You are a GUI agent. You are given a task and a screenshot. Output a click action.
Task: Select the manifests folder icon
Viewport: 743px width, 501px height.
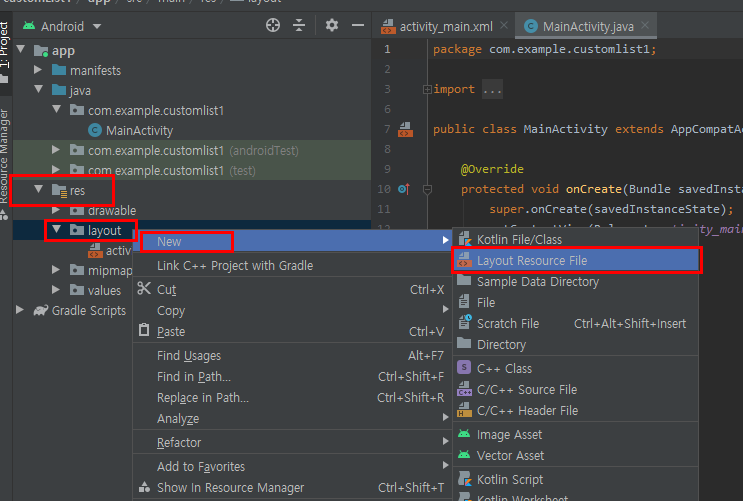(59, 70)
